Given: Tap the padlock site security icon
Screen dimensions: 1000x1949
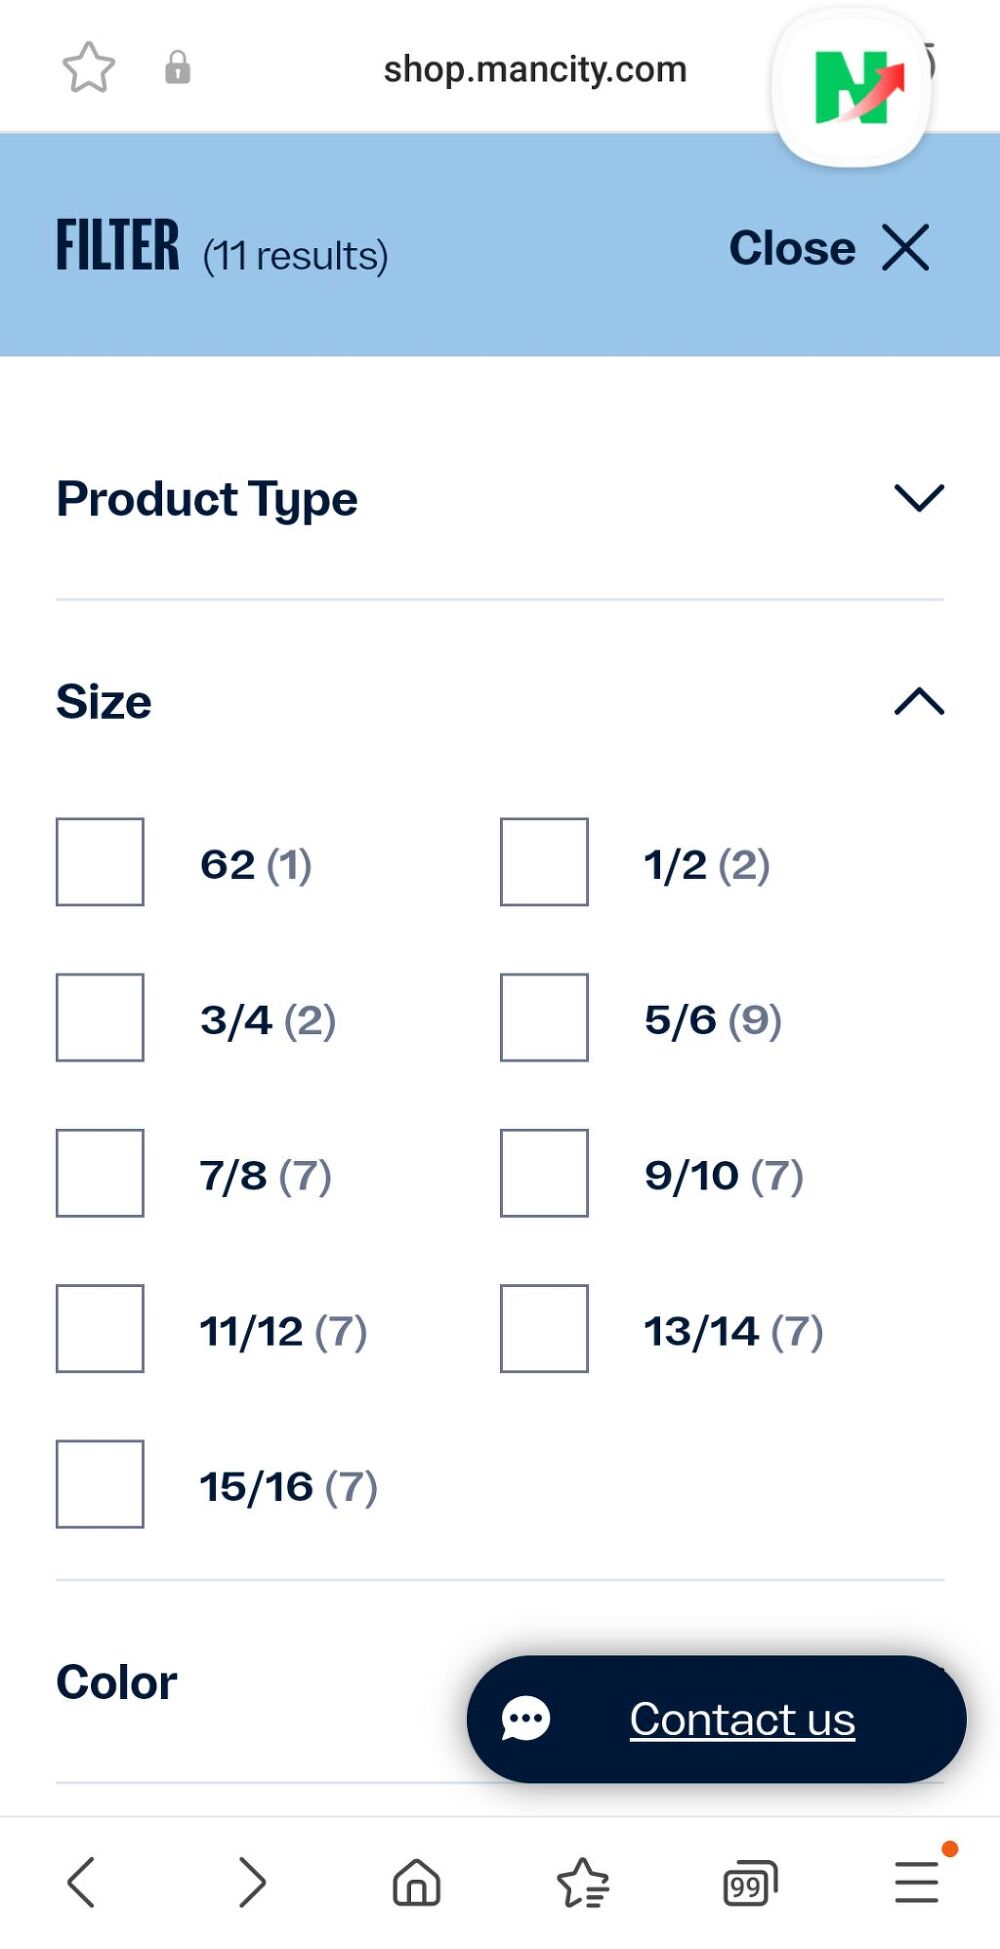Looking at the screenshot, I should pos(178,68).
